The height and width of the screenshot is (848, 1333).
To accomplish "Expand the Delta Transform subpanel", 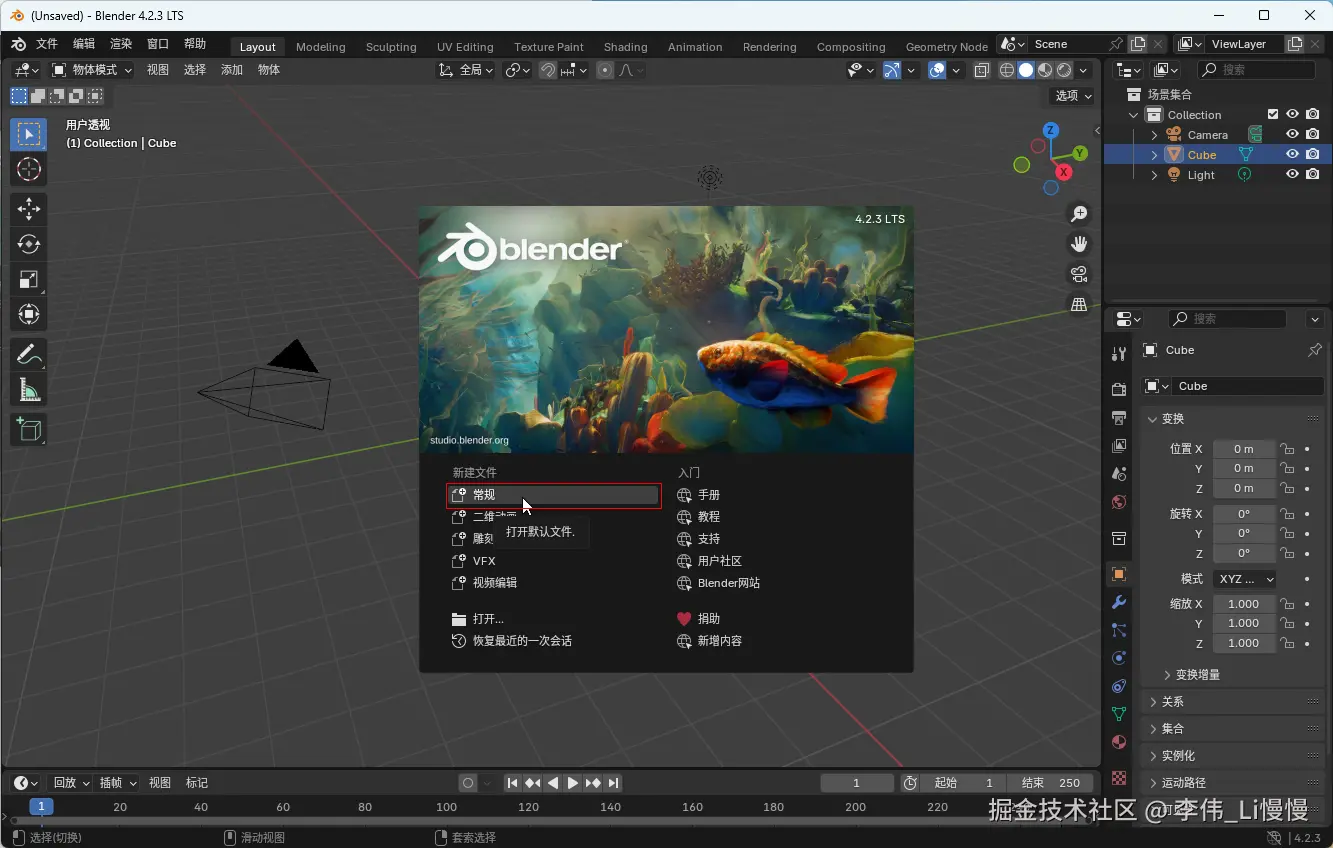I will coord(1198,675).
